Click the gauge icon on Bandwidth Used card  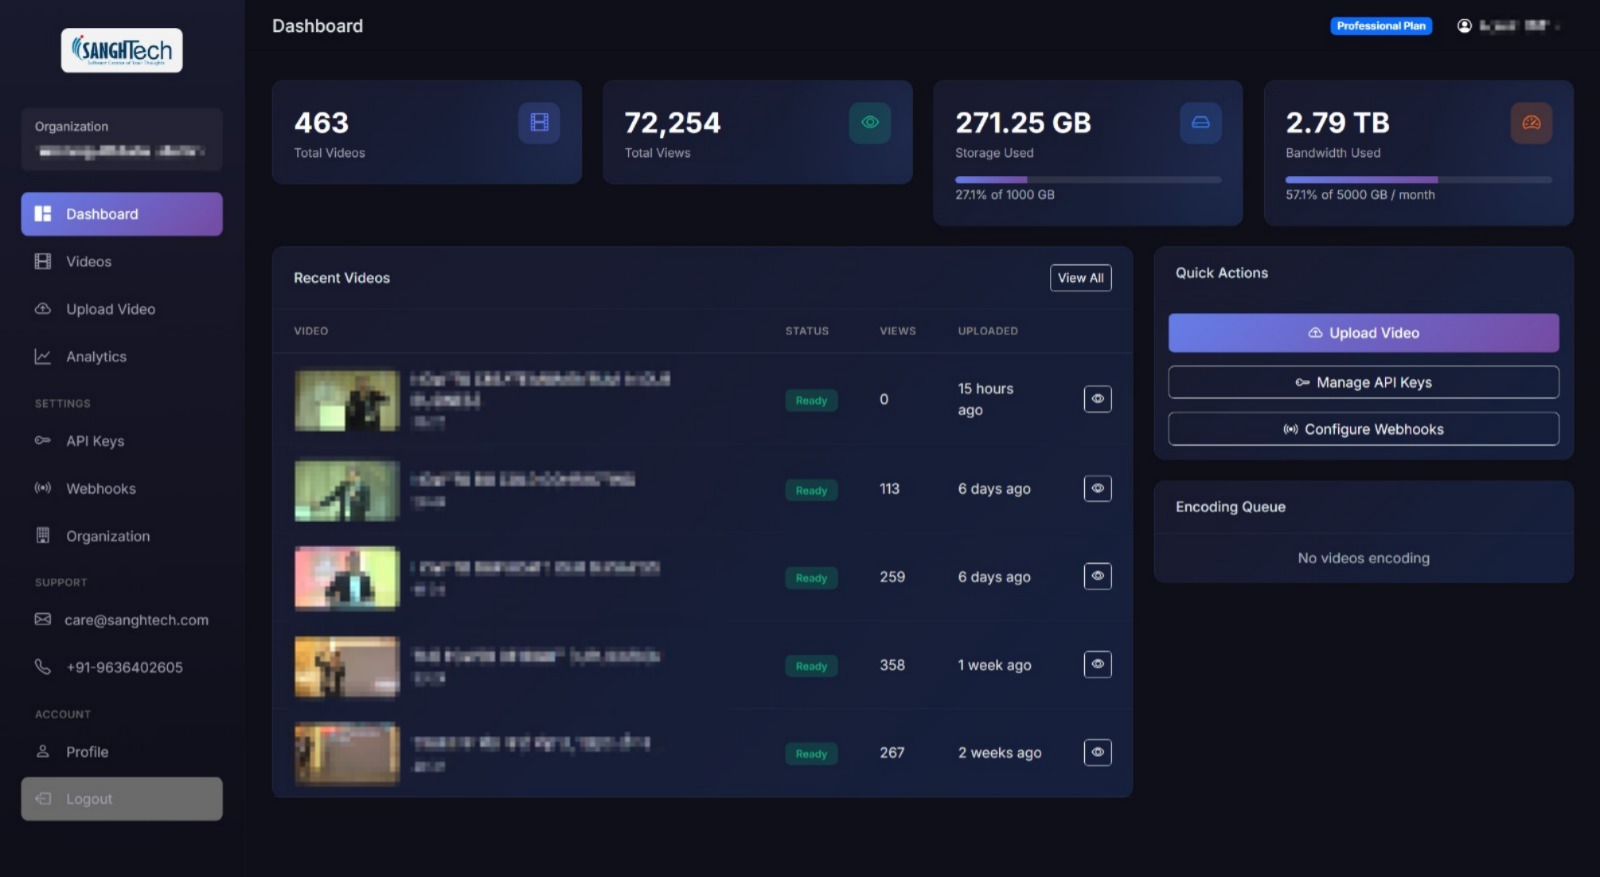pos(1530,123)
